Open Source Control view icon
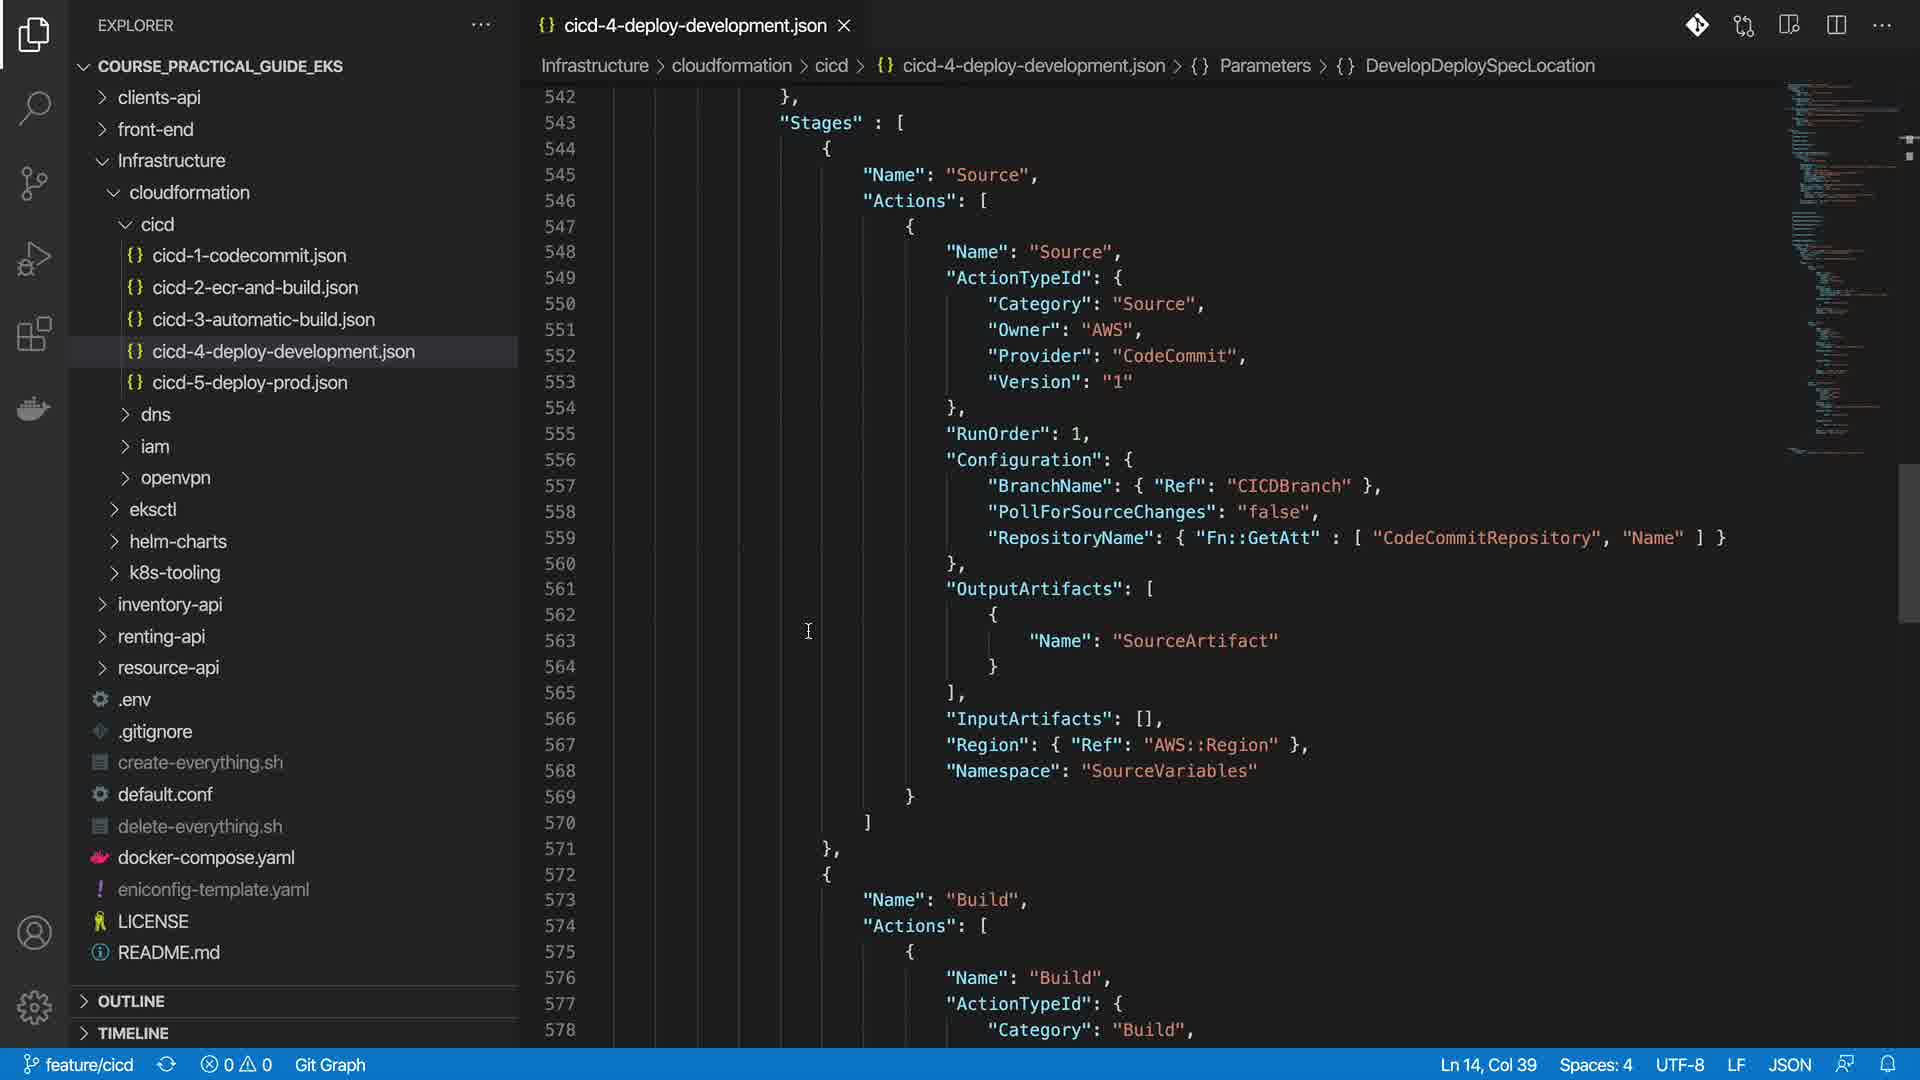Image resolution: width=1920 pixels, height=1080 pixels. tap(34, 183)
